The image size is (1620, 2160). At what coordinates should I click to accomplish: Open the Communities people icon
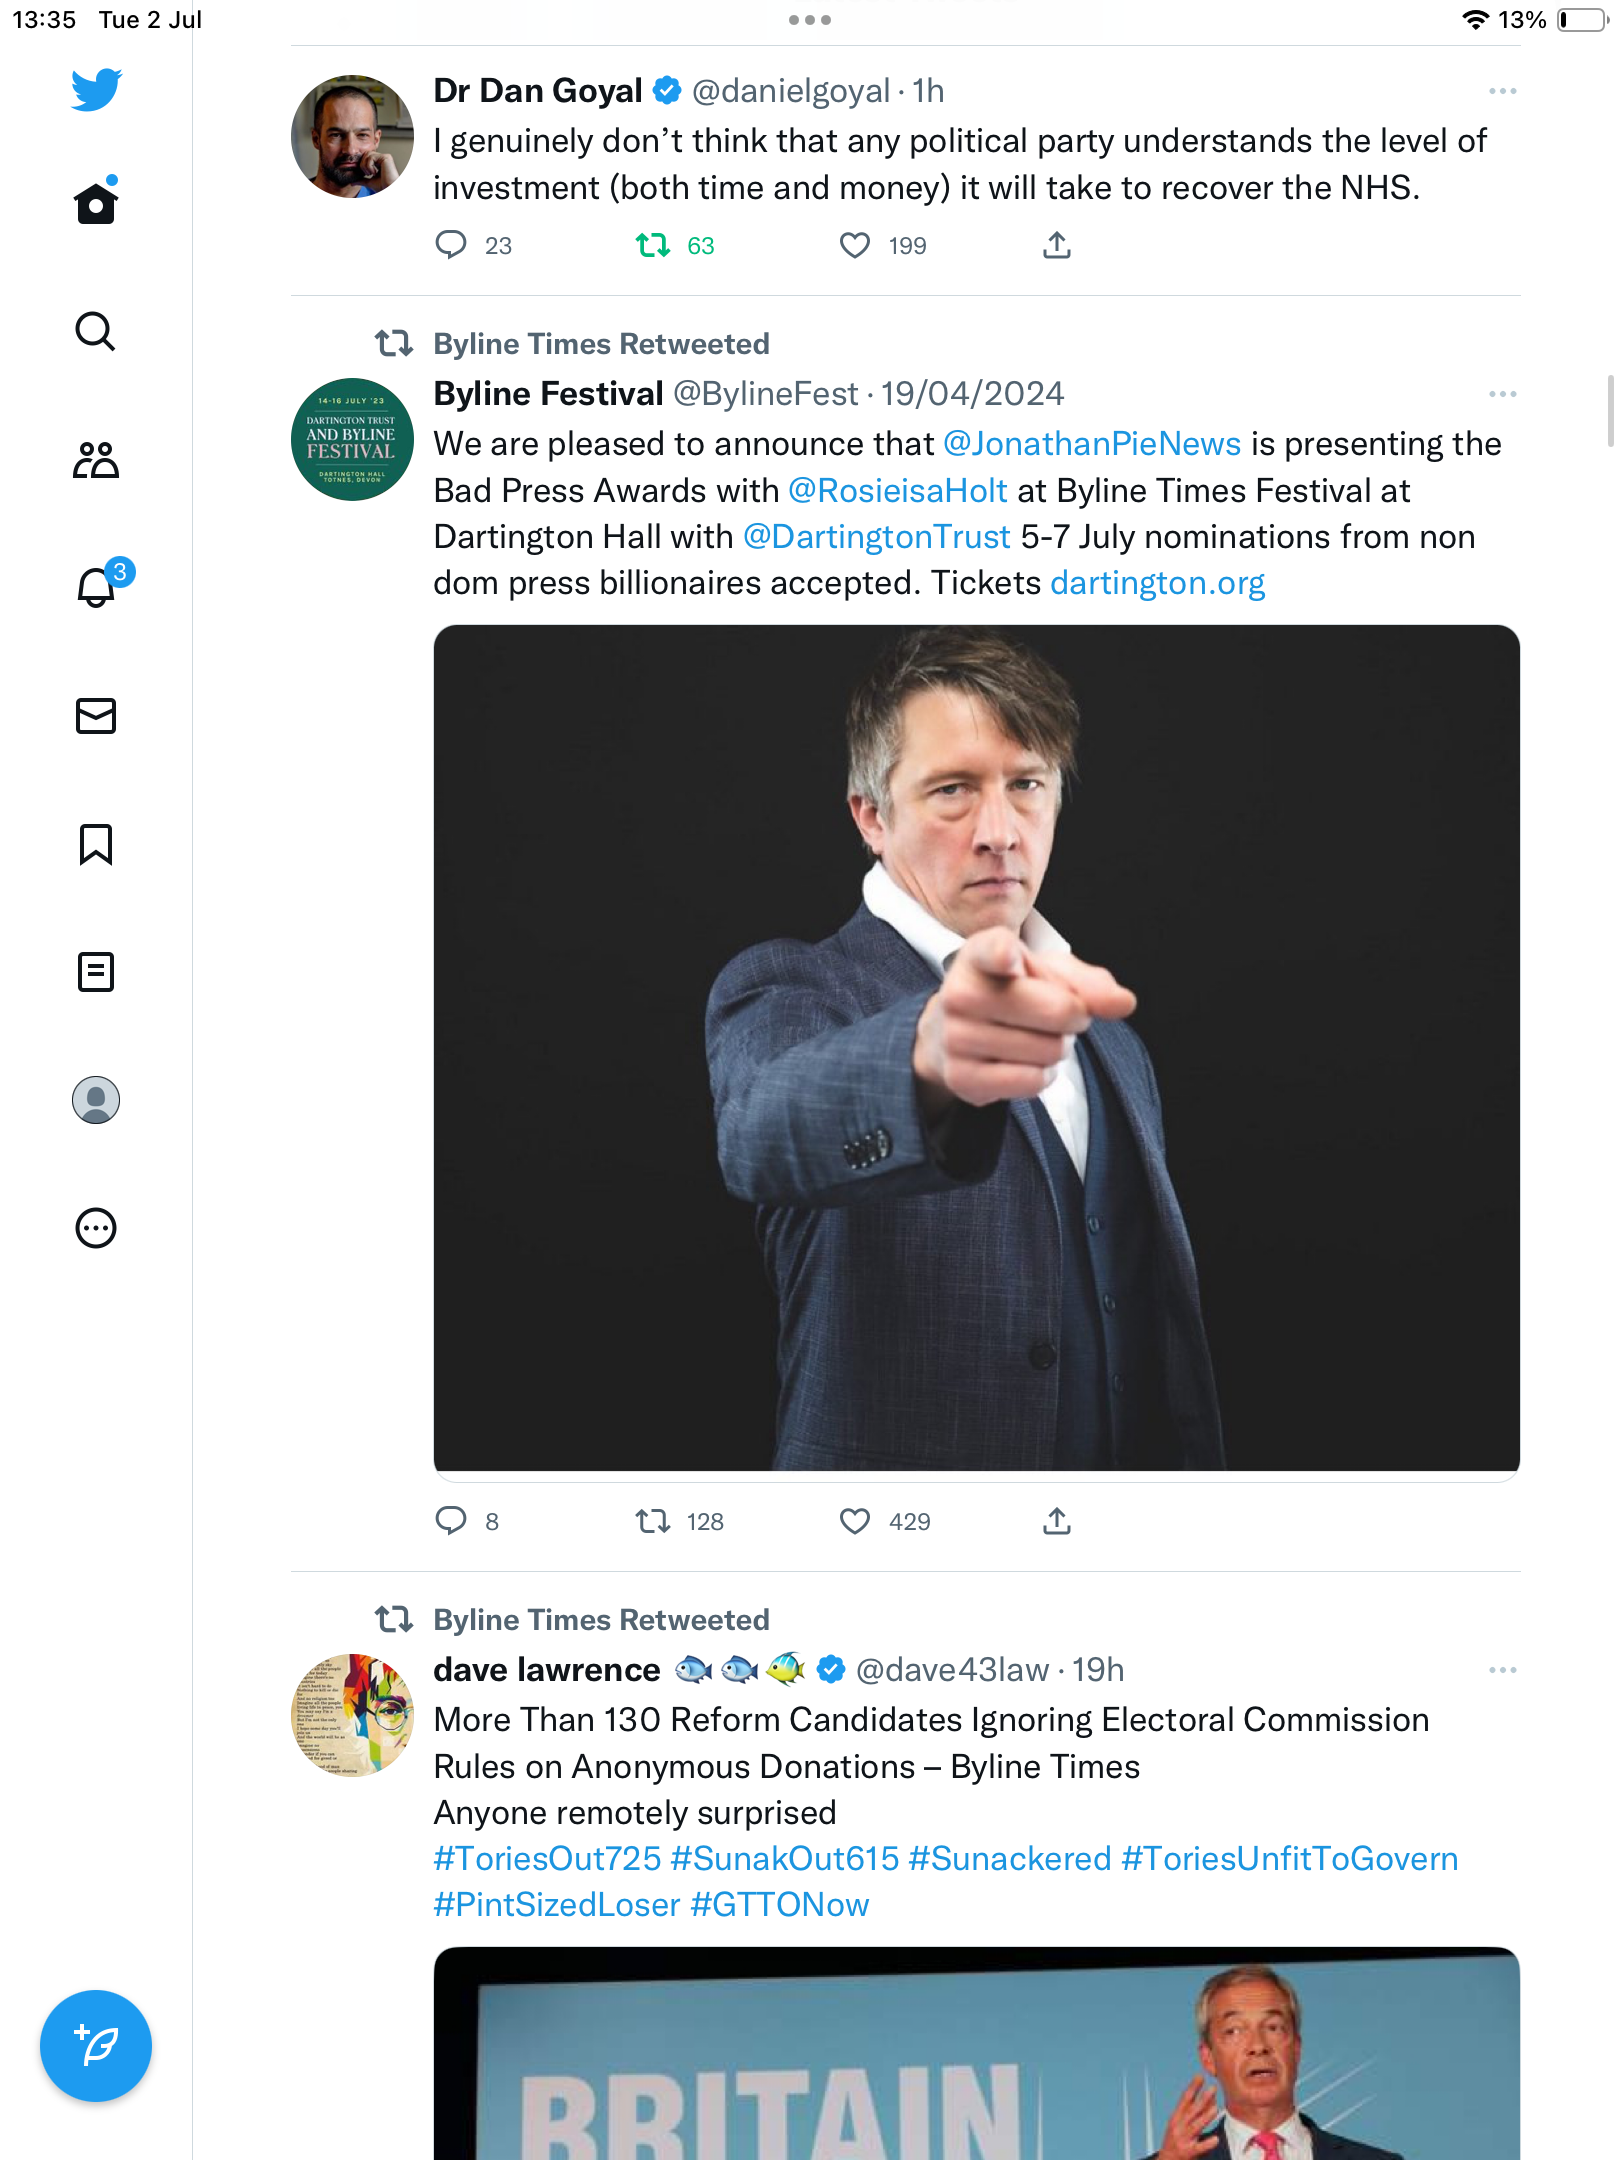click(96, 460)
